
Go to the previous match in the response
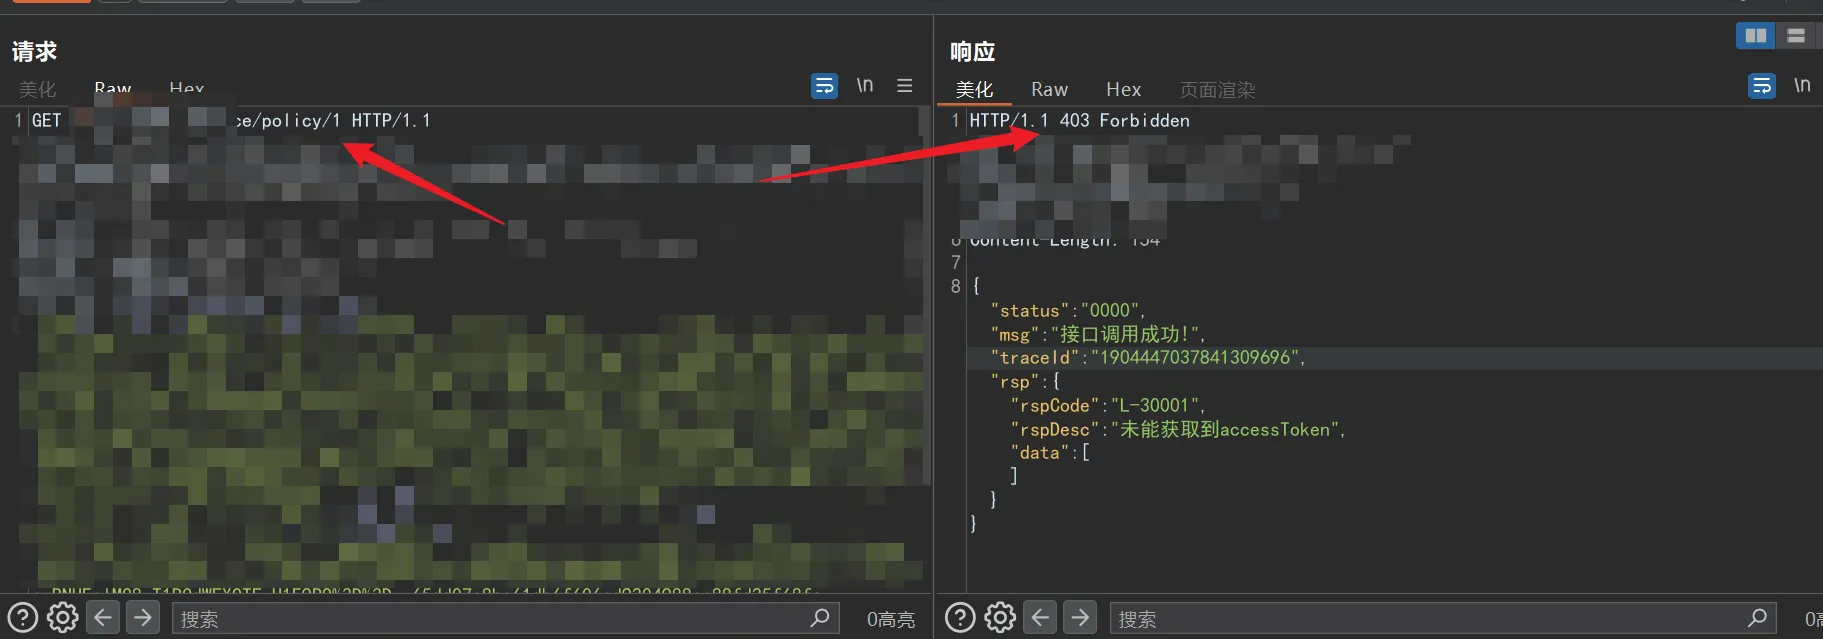[1040, 618]
